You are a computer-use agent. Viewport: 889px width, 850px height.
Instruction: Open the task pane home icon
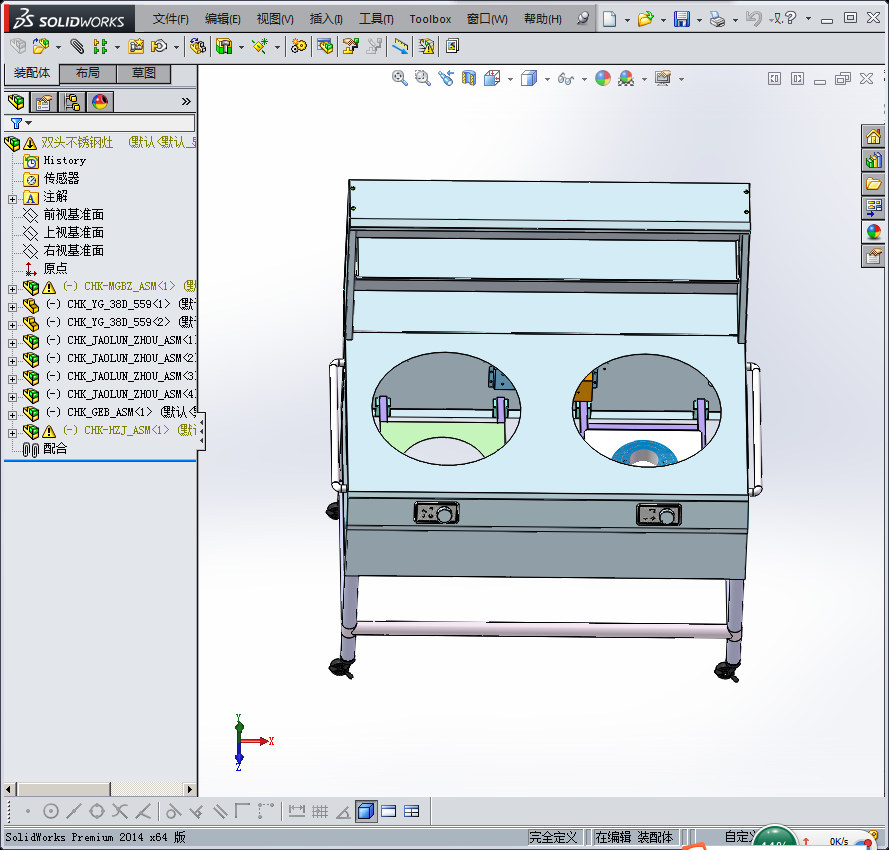873,137
